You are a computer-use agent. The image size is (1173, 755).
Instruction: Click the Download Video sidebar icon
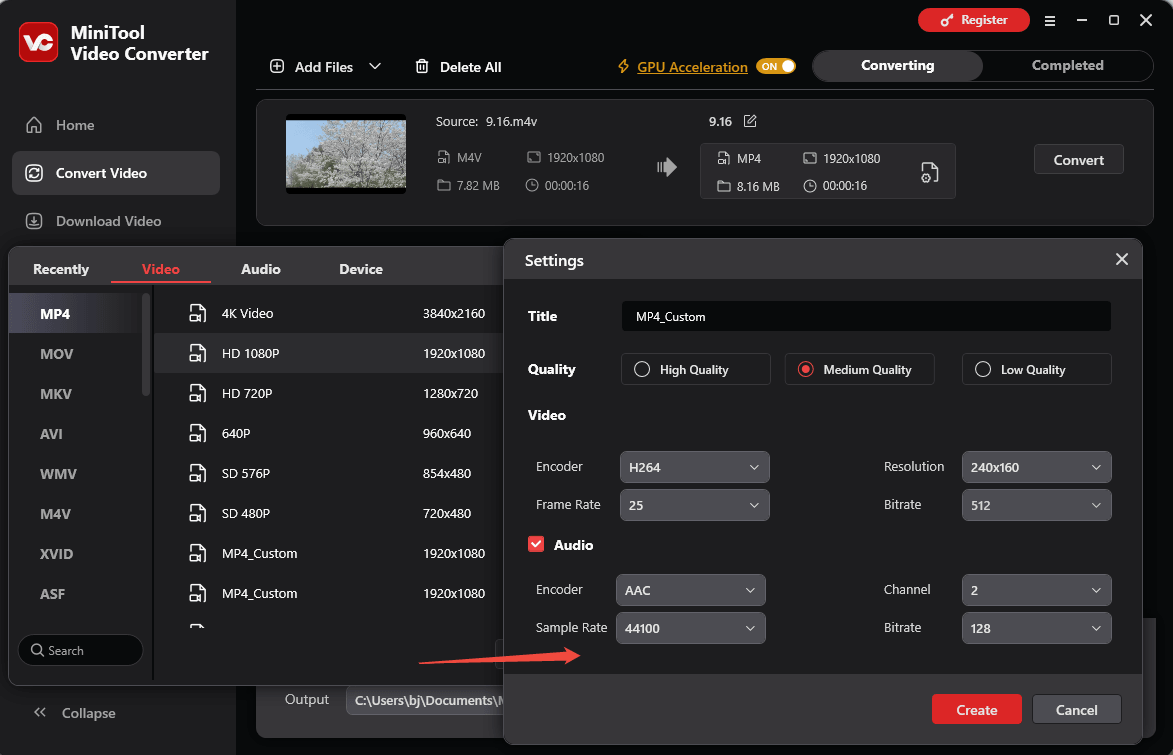34,221
